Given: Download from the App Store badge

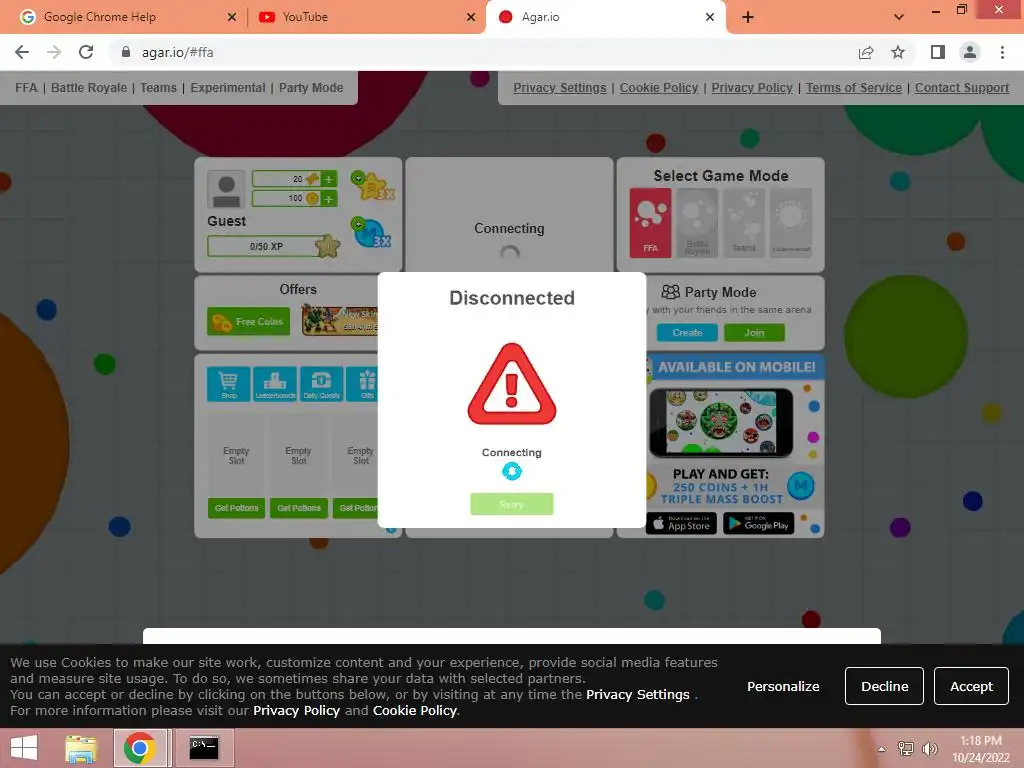Looking at the screenshot, I should [x=681, y=524].
